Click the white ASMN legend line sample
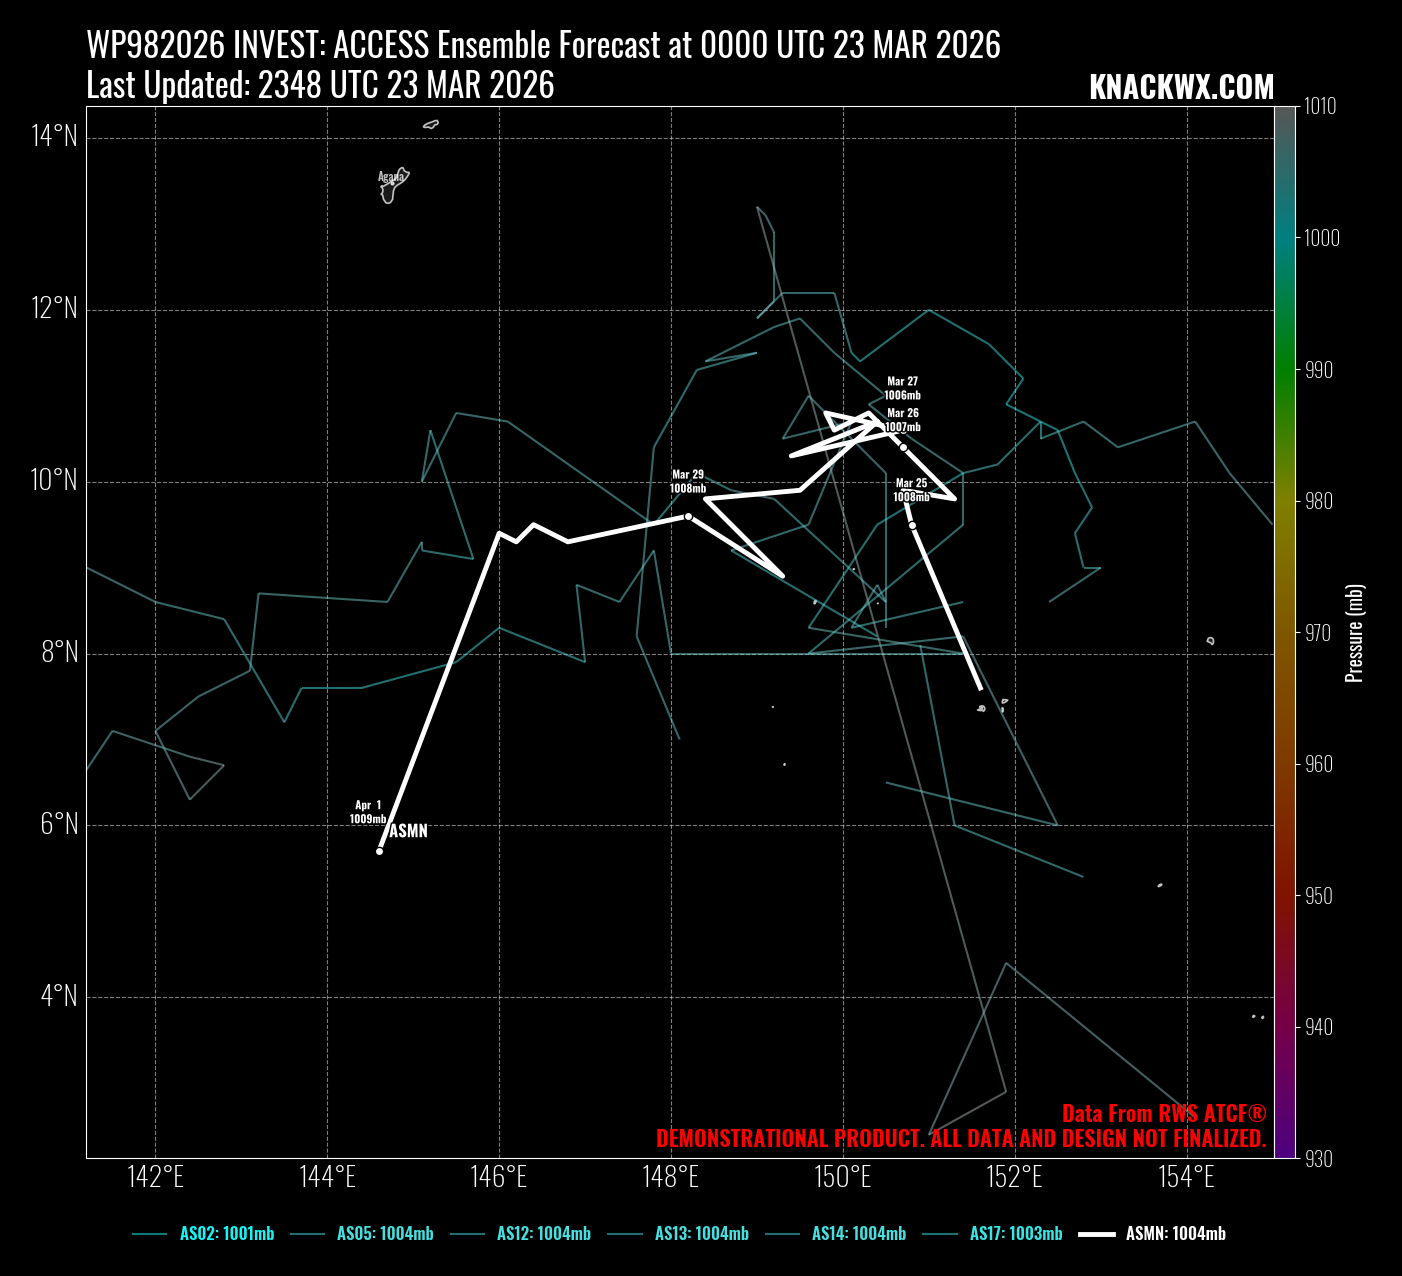Viewport: 1402px width, 1276px height. click(x=1097, y=1234)
